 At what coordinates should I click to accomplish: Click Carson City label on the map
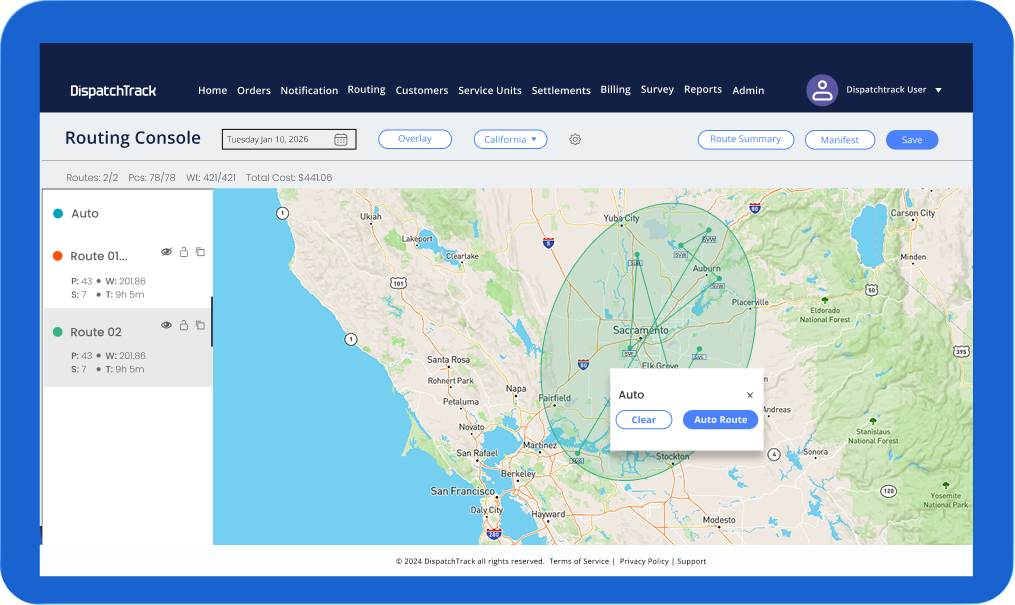[913, 213]
